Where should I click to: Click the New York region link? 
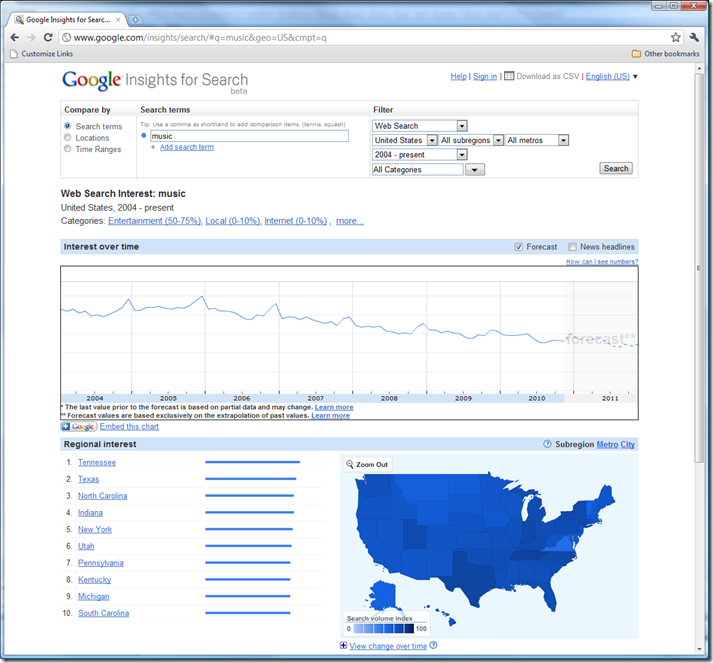point(95,530)
